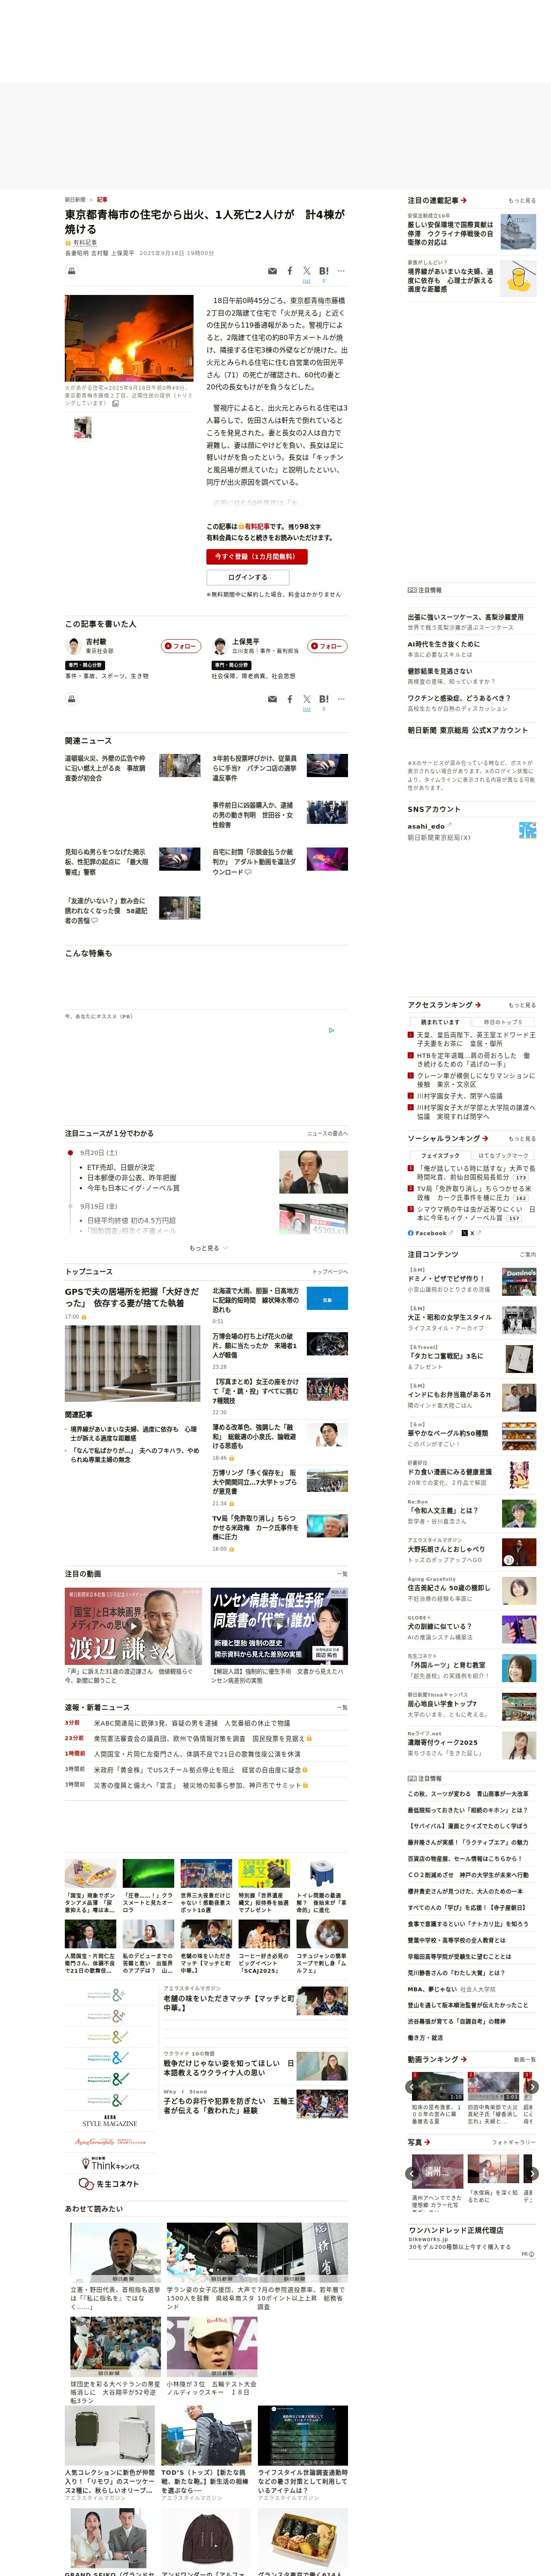Advance the 写真 carousel to the next photo

[532, 2174]
